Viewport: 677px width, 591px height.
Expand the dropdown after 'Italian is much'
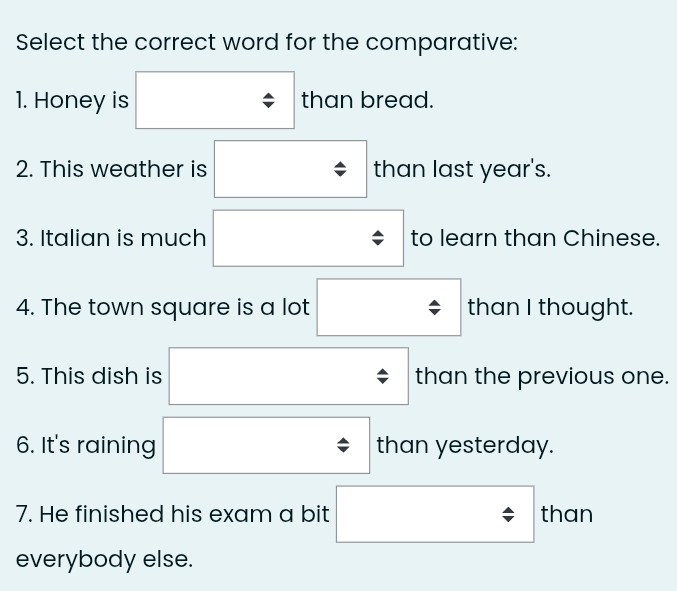307,238
